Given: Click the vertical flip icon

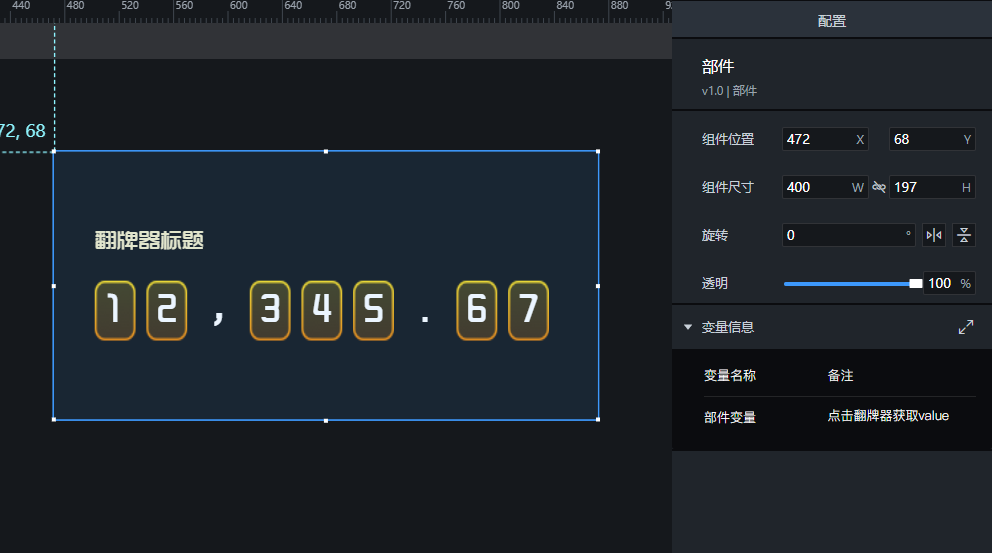Looking at the screenshot, I should tap(963, 235).
